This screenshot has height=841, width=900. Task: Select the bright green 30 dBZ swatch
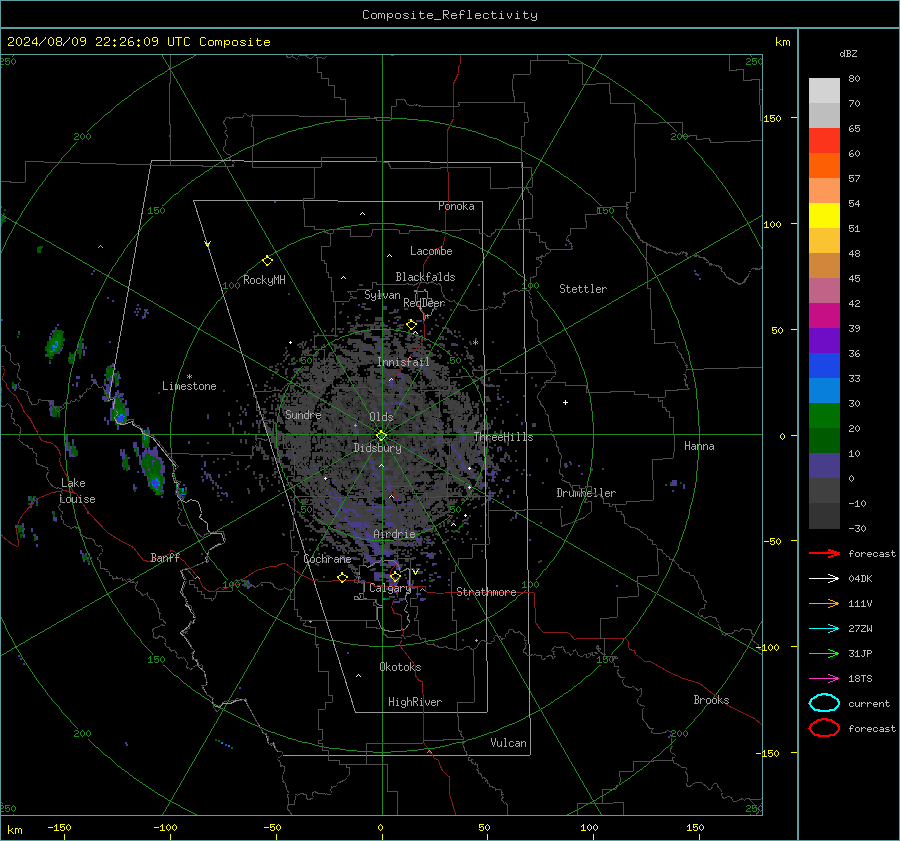coord(824,416)
